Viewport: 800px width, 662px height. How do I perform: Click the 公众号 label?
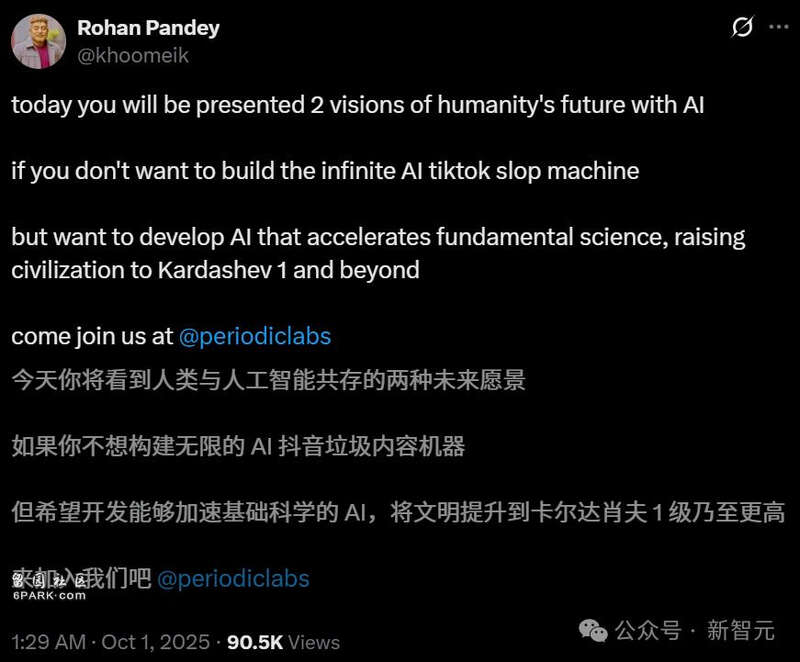tap(648, 630)
